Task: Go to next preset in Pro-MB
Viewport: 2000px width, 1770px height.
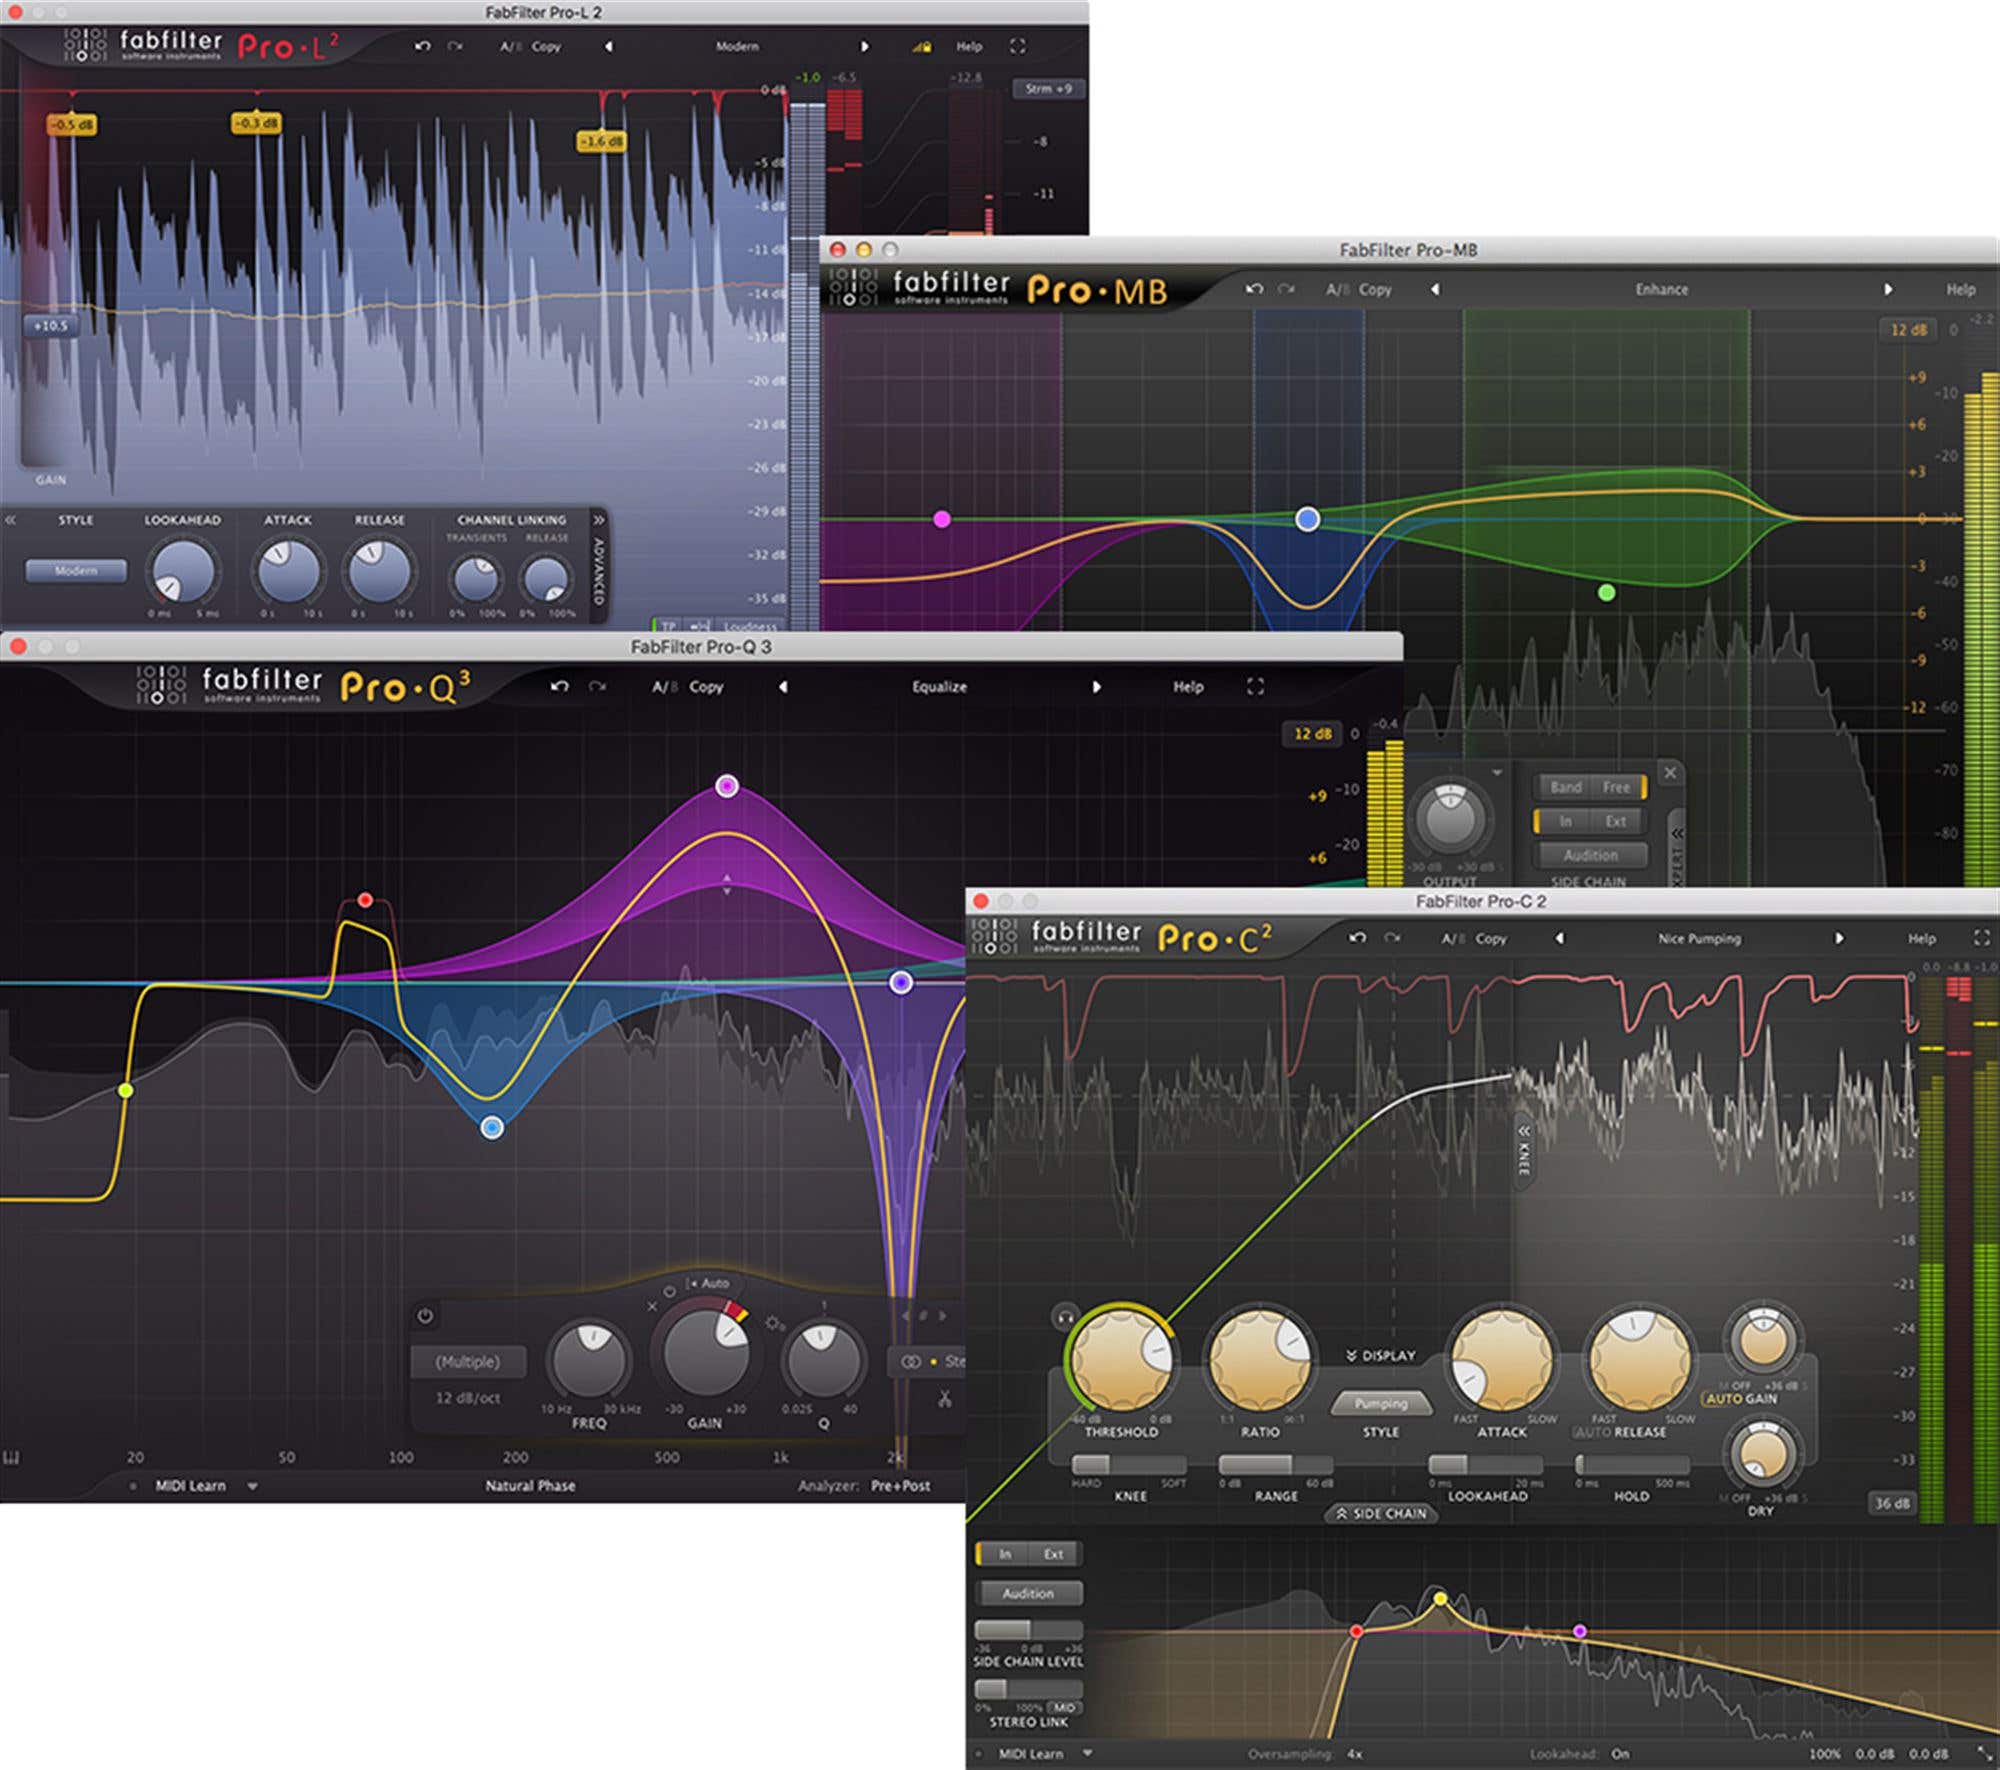Action: pos(1888,289)
